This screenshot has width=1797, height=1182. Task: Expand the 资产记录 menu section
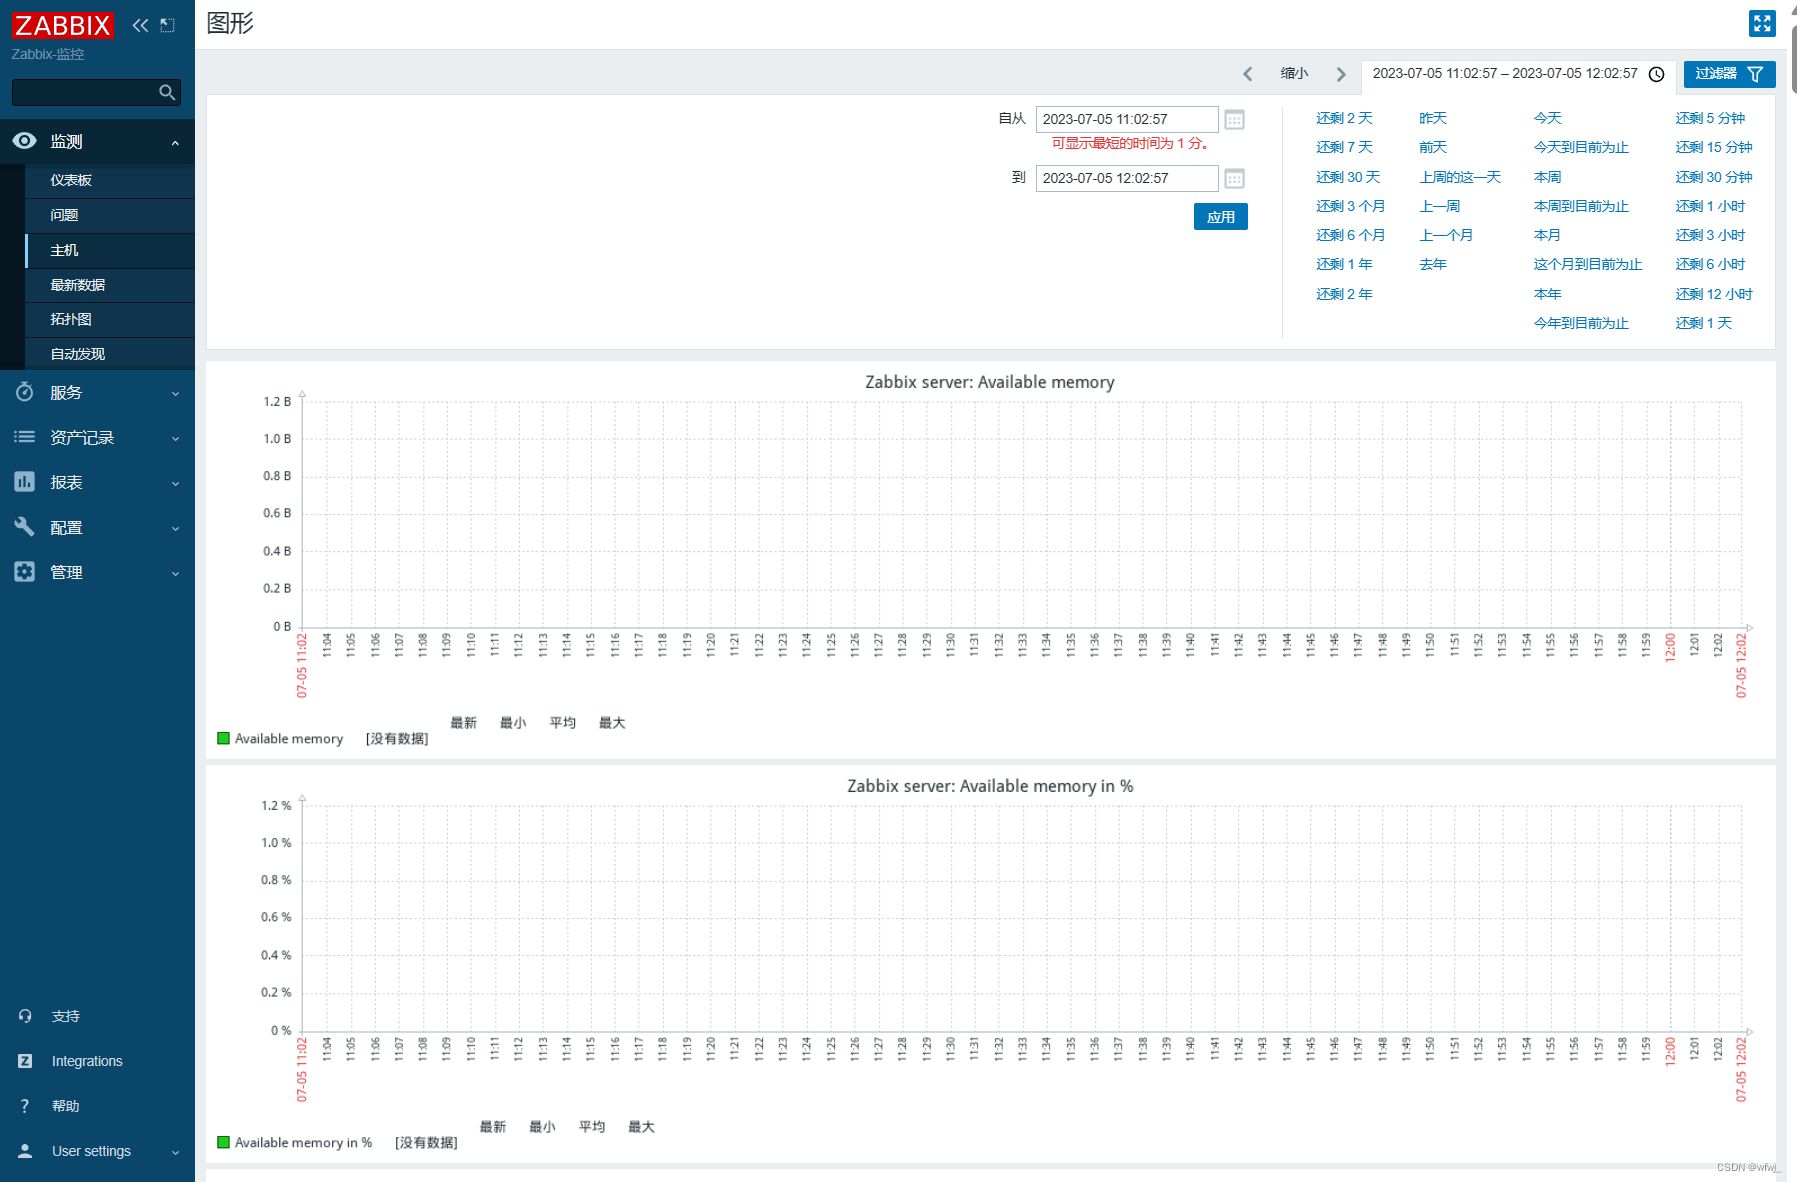click(x=175, y=438)
